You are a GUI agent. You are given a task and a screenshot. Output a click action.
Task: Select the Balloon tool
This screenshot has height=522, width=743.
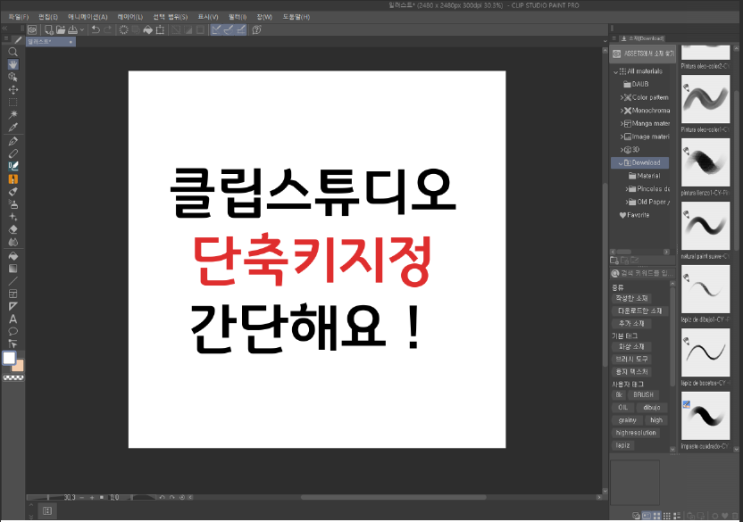13,331
